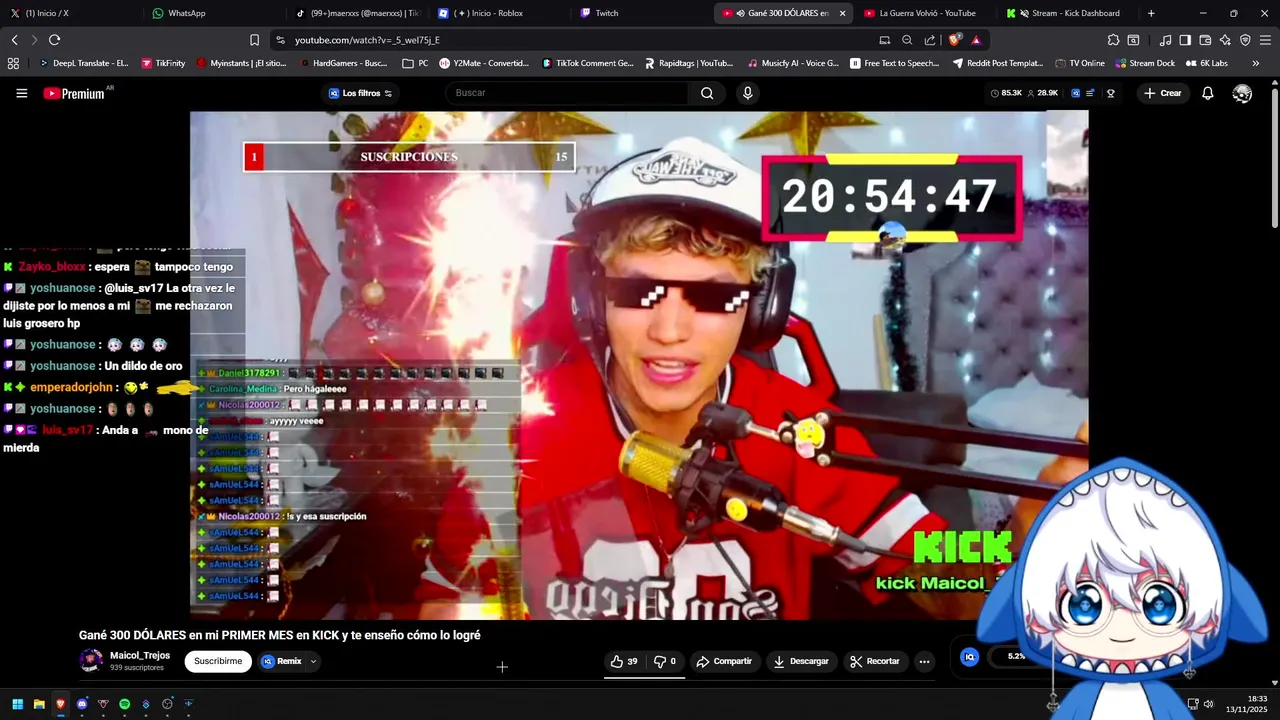1280x720 pixels.
Task: Click the address bar URL
Action: (367, 40)
